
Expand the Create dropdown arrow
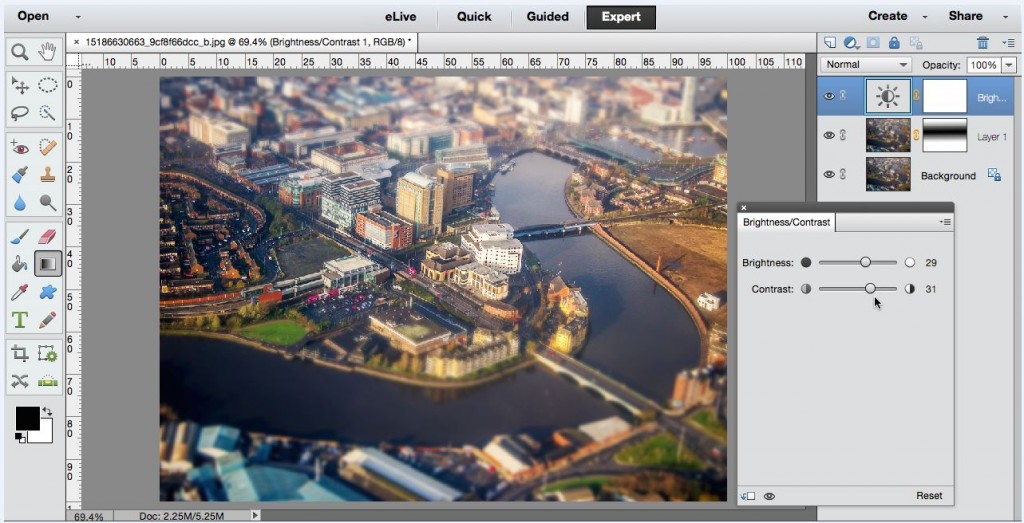click(x=925, y=17)
